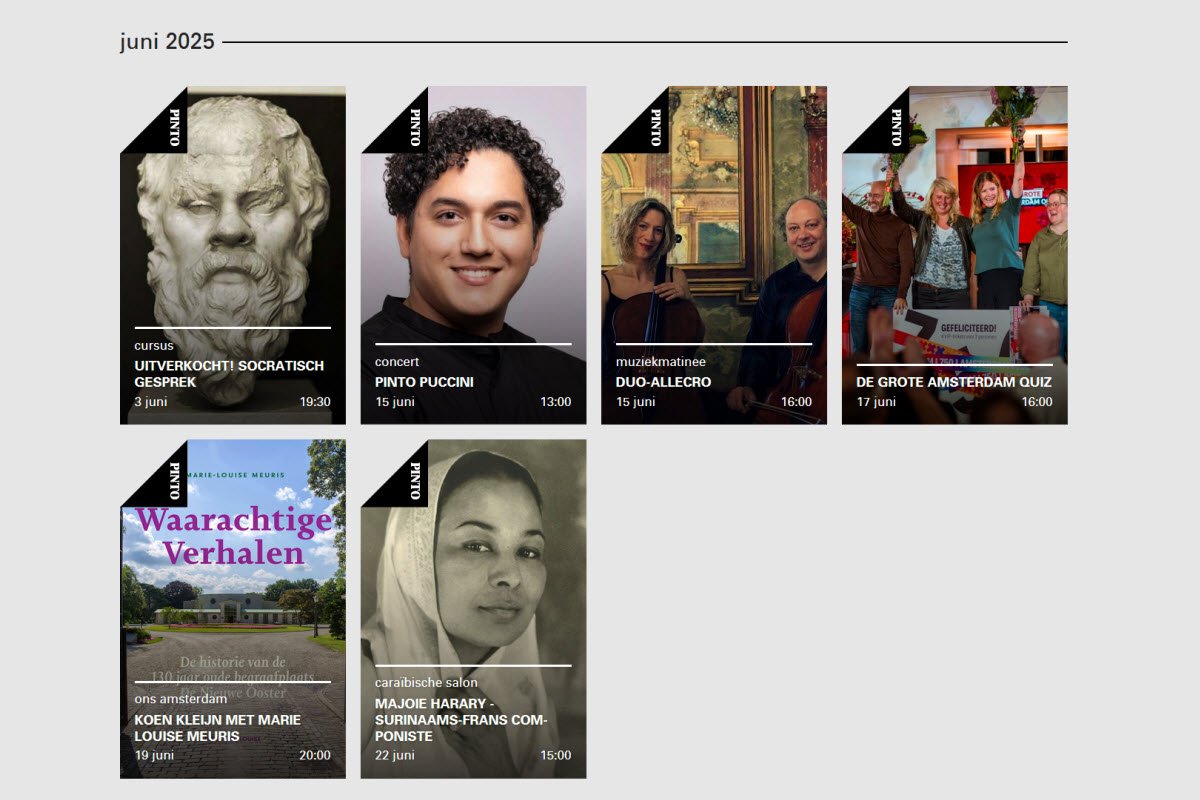Click the 15:00 start time

556,756
